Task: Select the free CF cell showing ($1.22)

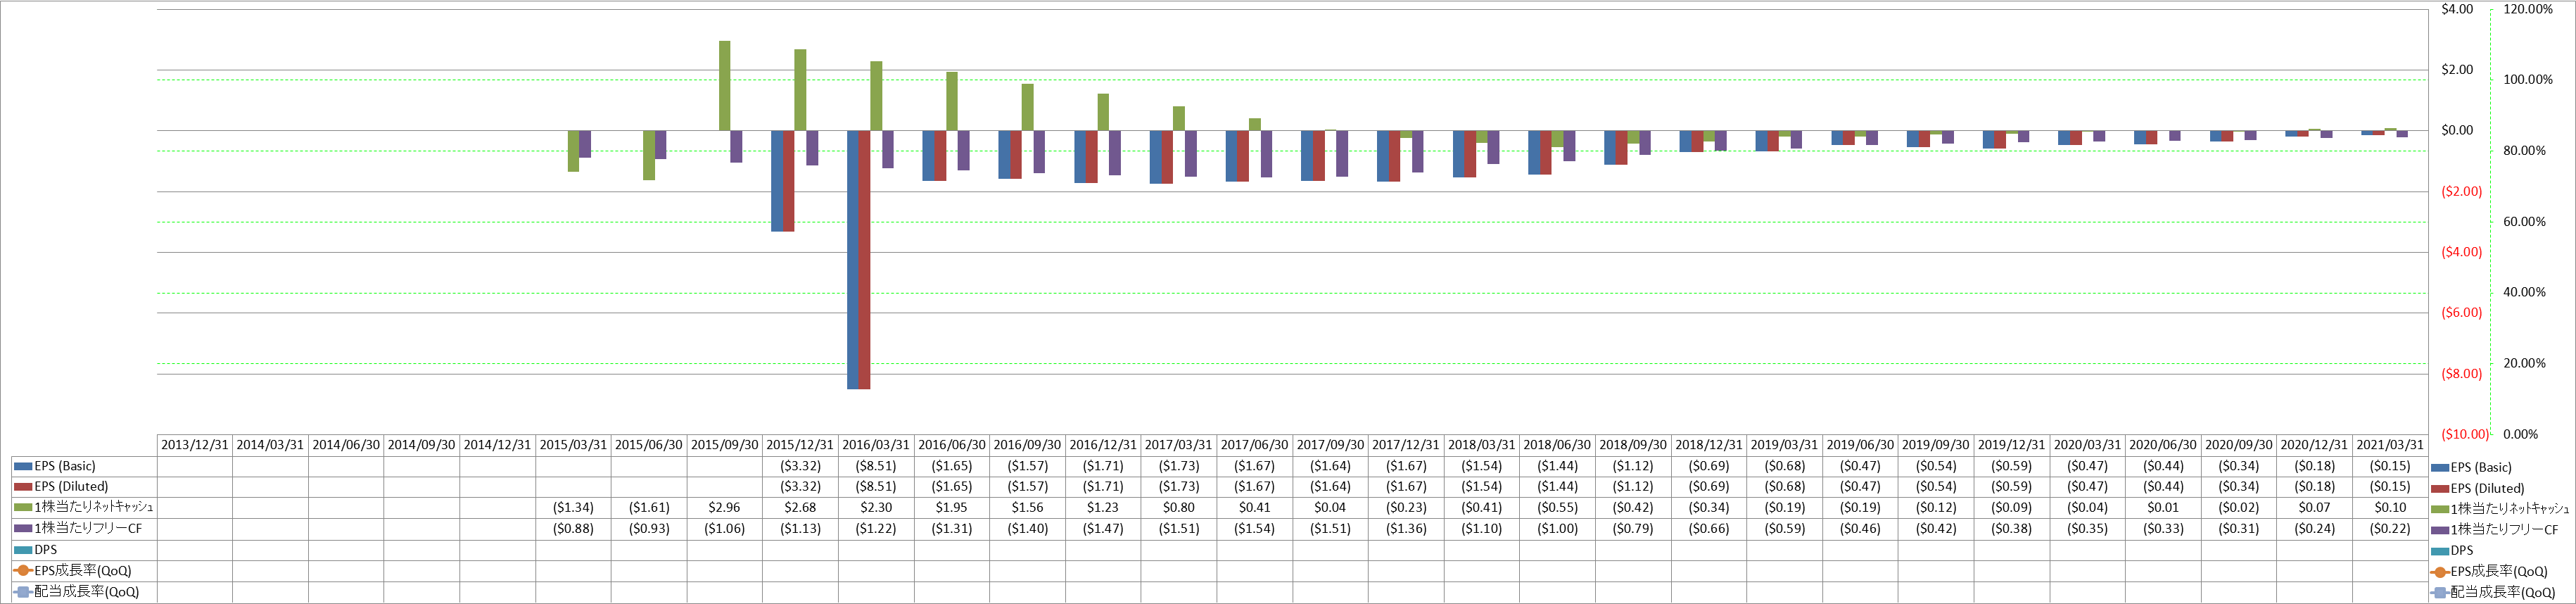Action: (x=876, y=529)
